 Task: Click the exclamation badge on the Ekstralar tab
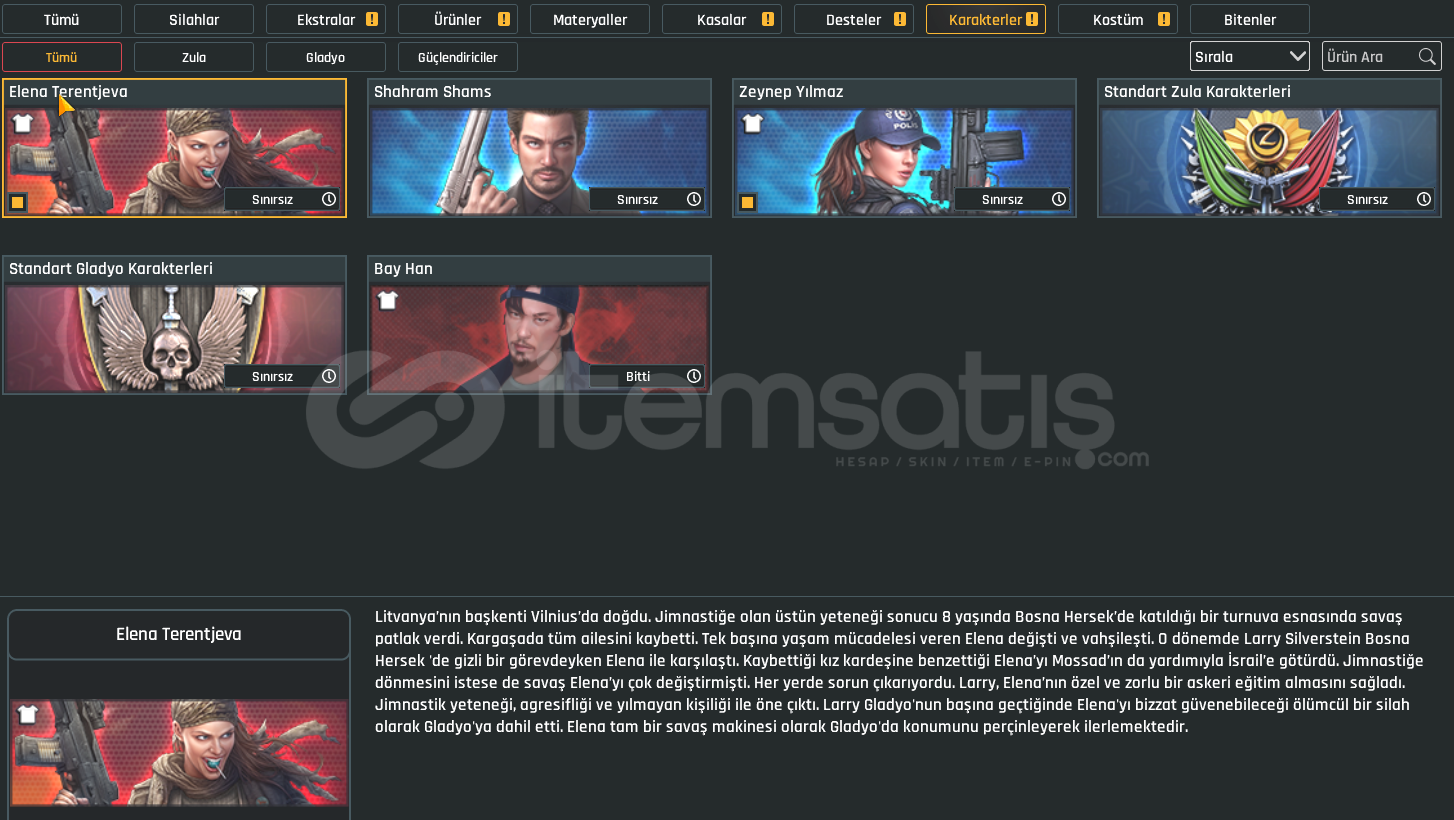(x=372, y=19)
